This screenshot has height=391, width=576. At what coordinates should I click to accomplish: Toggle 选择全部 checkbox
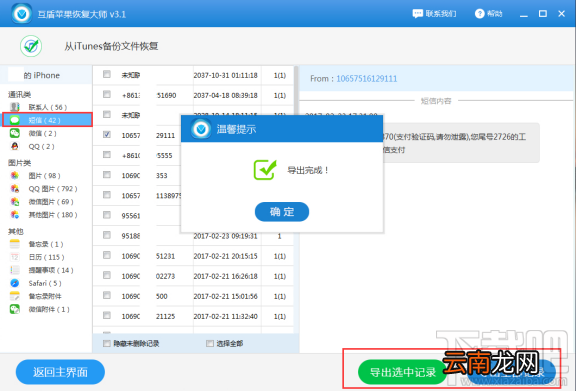(x=210, y=344)
